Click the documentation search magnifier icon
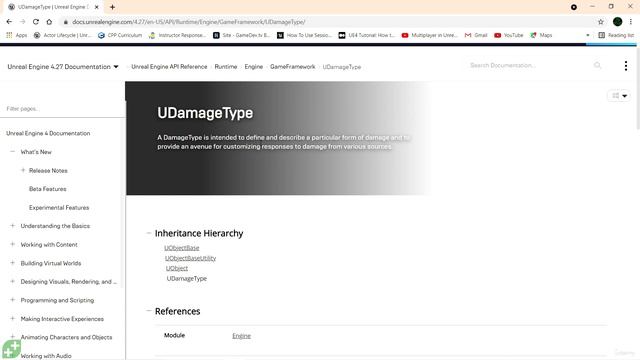This screenshot has height=360, width=640. (x=598, y=65)
